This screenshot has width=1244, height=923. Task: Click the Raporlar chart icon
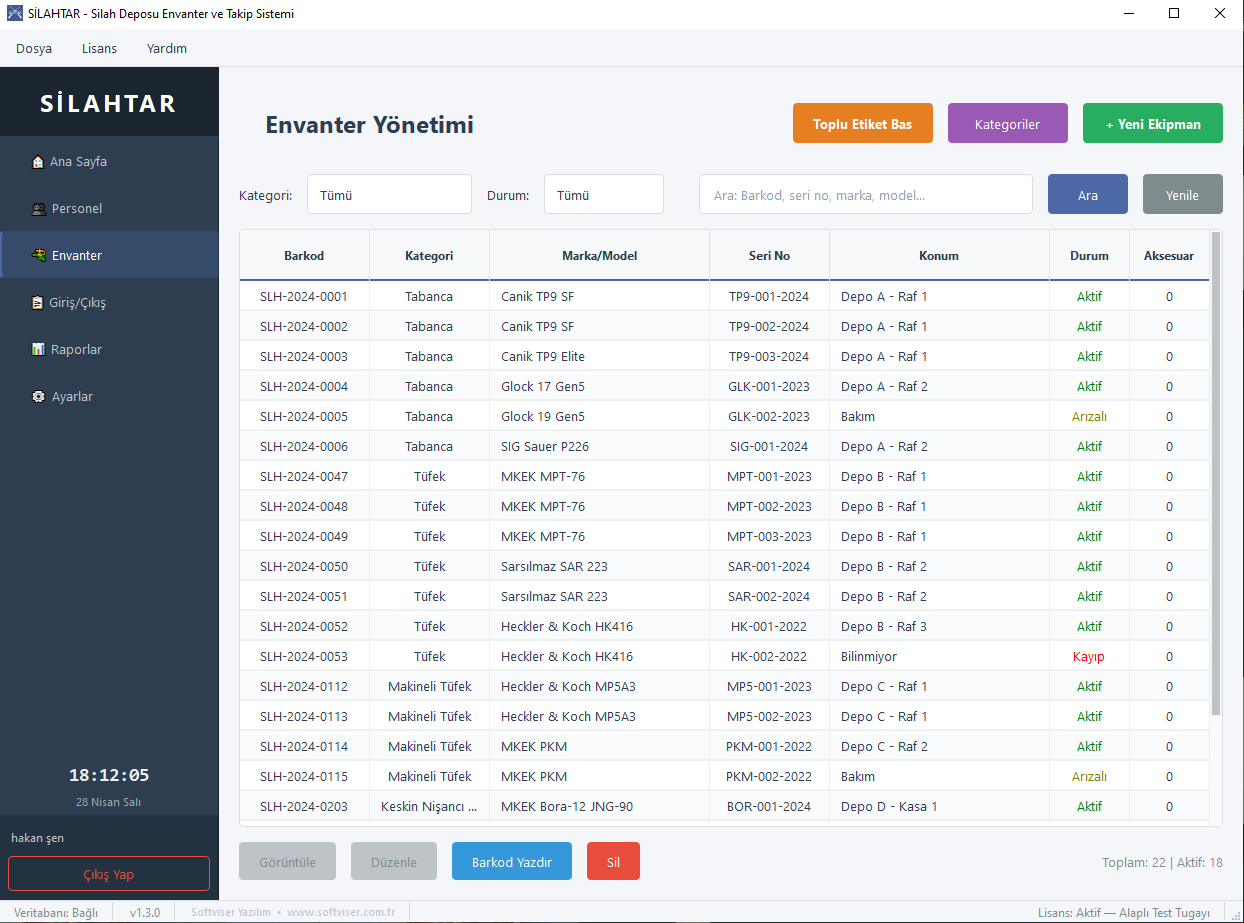pyautogui.click(x=38, y=350)
